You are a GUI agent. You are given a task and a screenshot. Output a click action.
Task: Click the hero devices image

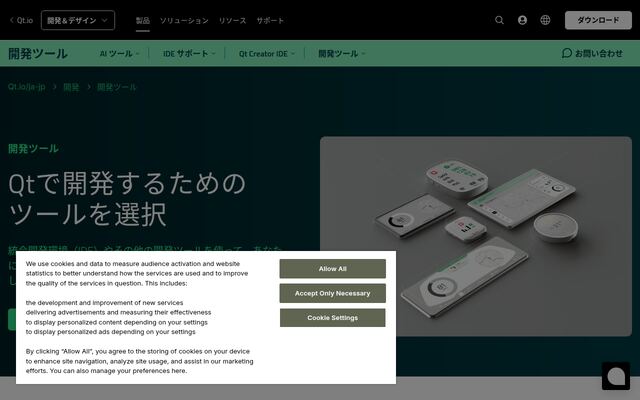tap(476, 236)
